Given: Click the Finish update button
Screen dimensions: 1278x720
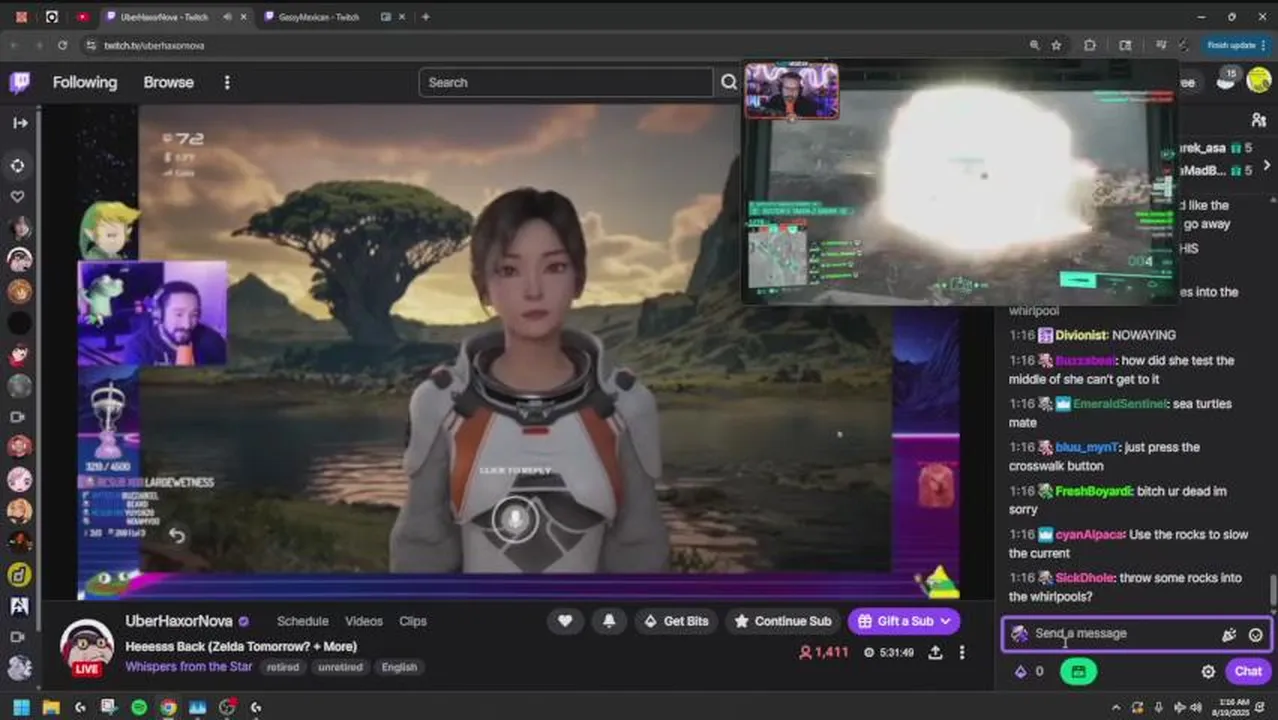Looking at the screenshot, I should pos(1236,45).
